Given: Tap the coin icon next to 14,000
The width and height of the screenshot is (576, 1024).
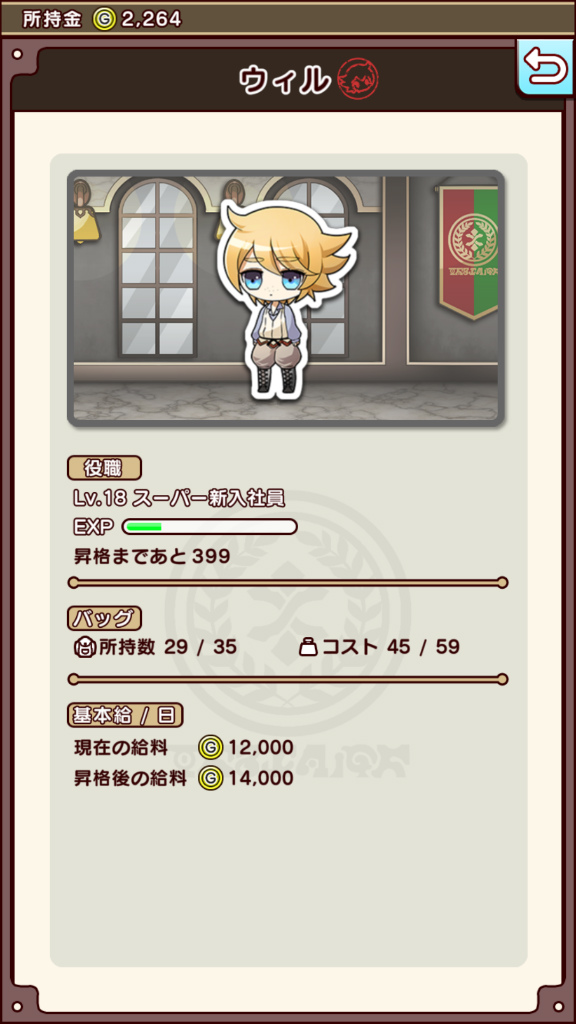Looking at the screenshot, I should [211, 778].
